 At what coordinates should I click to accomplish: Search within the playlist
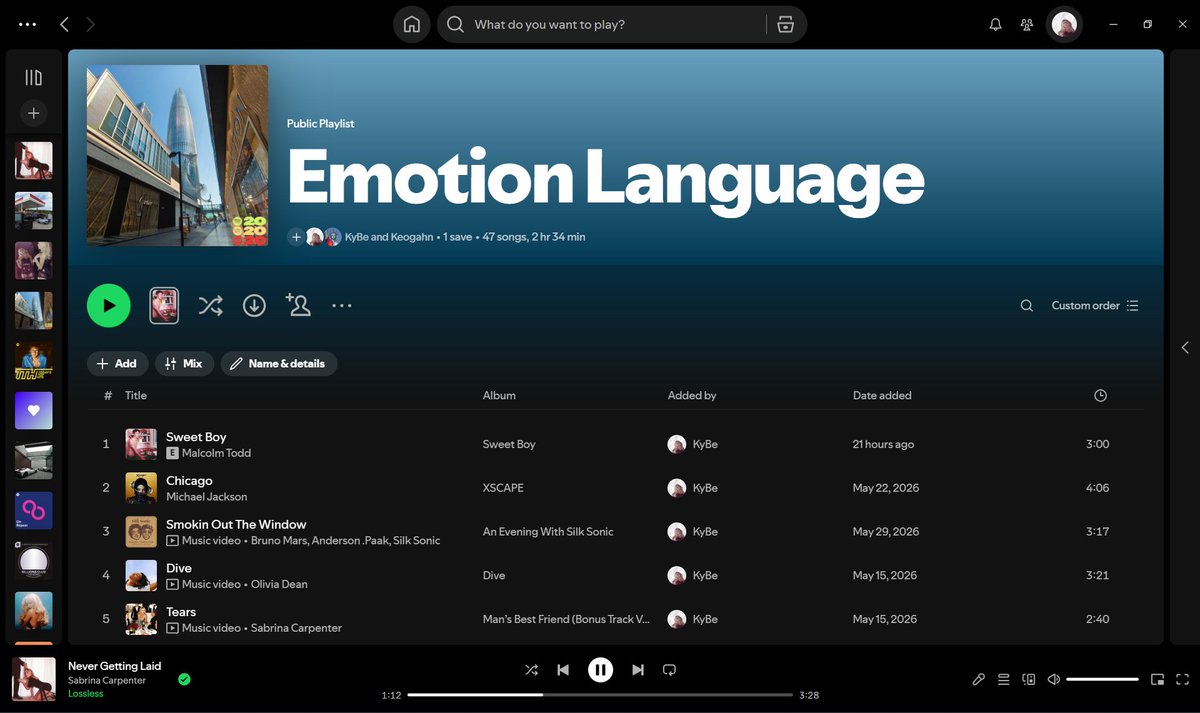click(x=1027, y=306)
